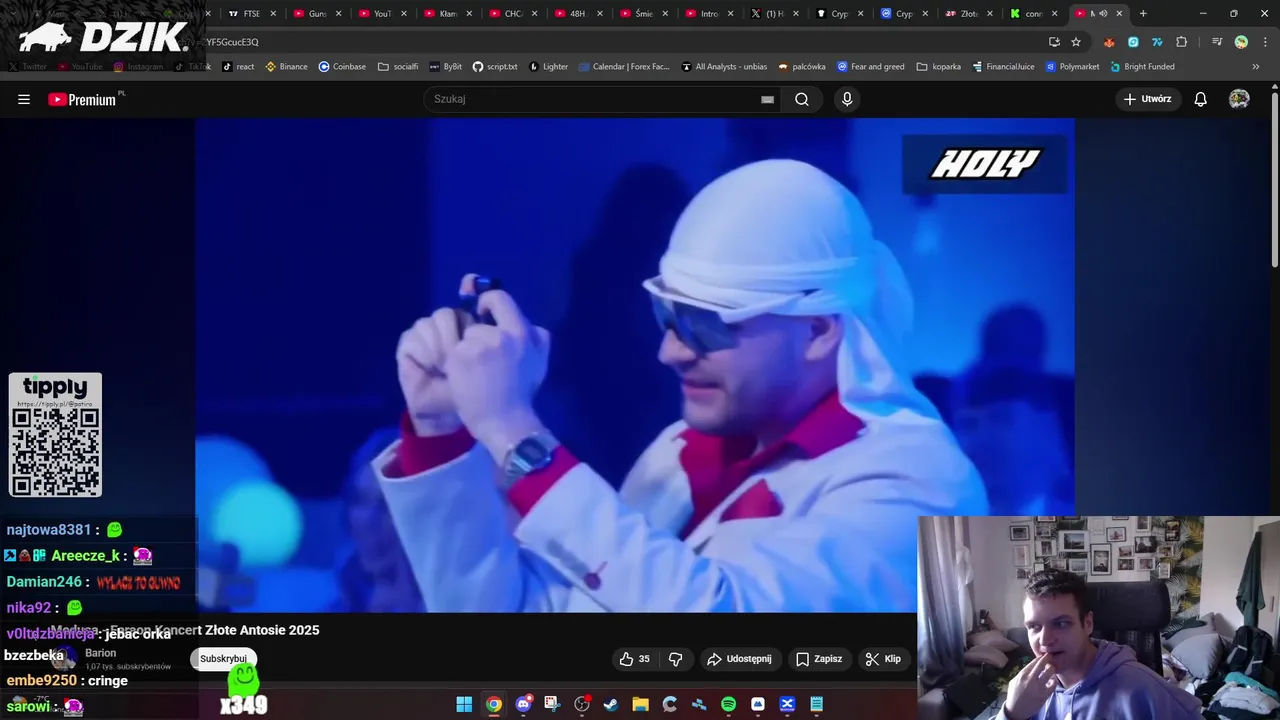The height and width of the screenshot is (720, 1280).
Task: Click the install/cast icon in address bar
Action: click(1054, 42)
